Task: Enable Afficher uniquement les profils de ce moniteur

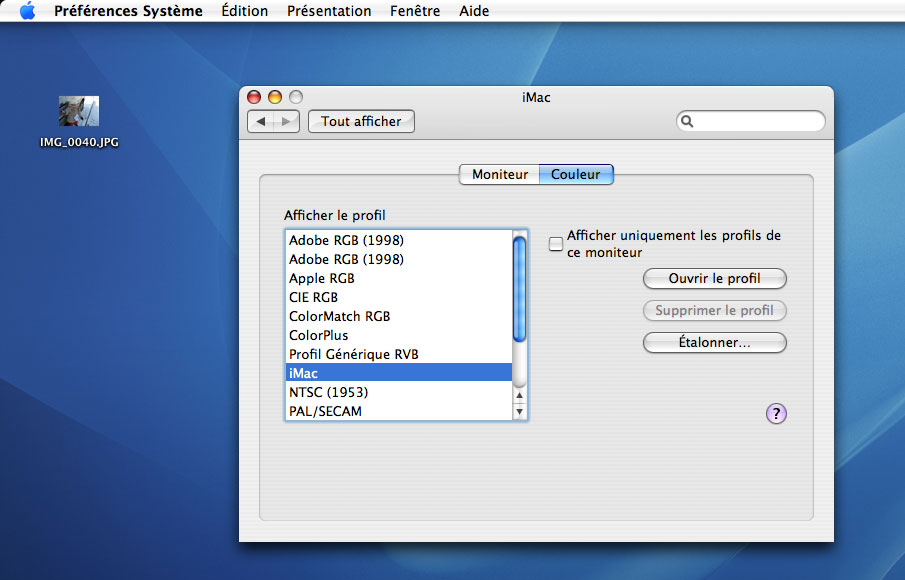Action: (556, 244)
